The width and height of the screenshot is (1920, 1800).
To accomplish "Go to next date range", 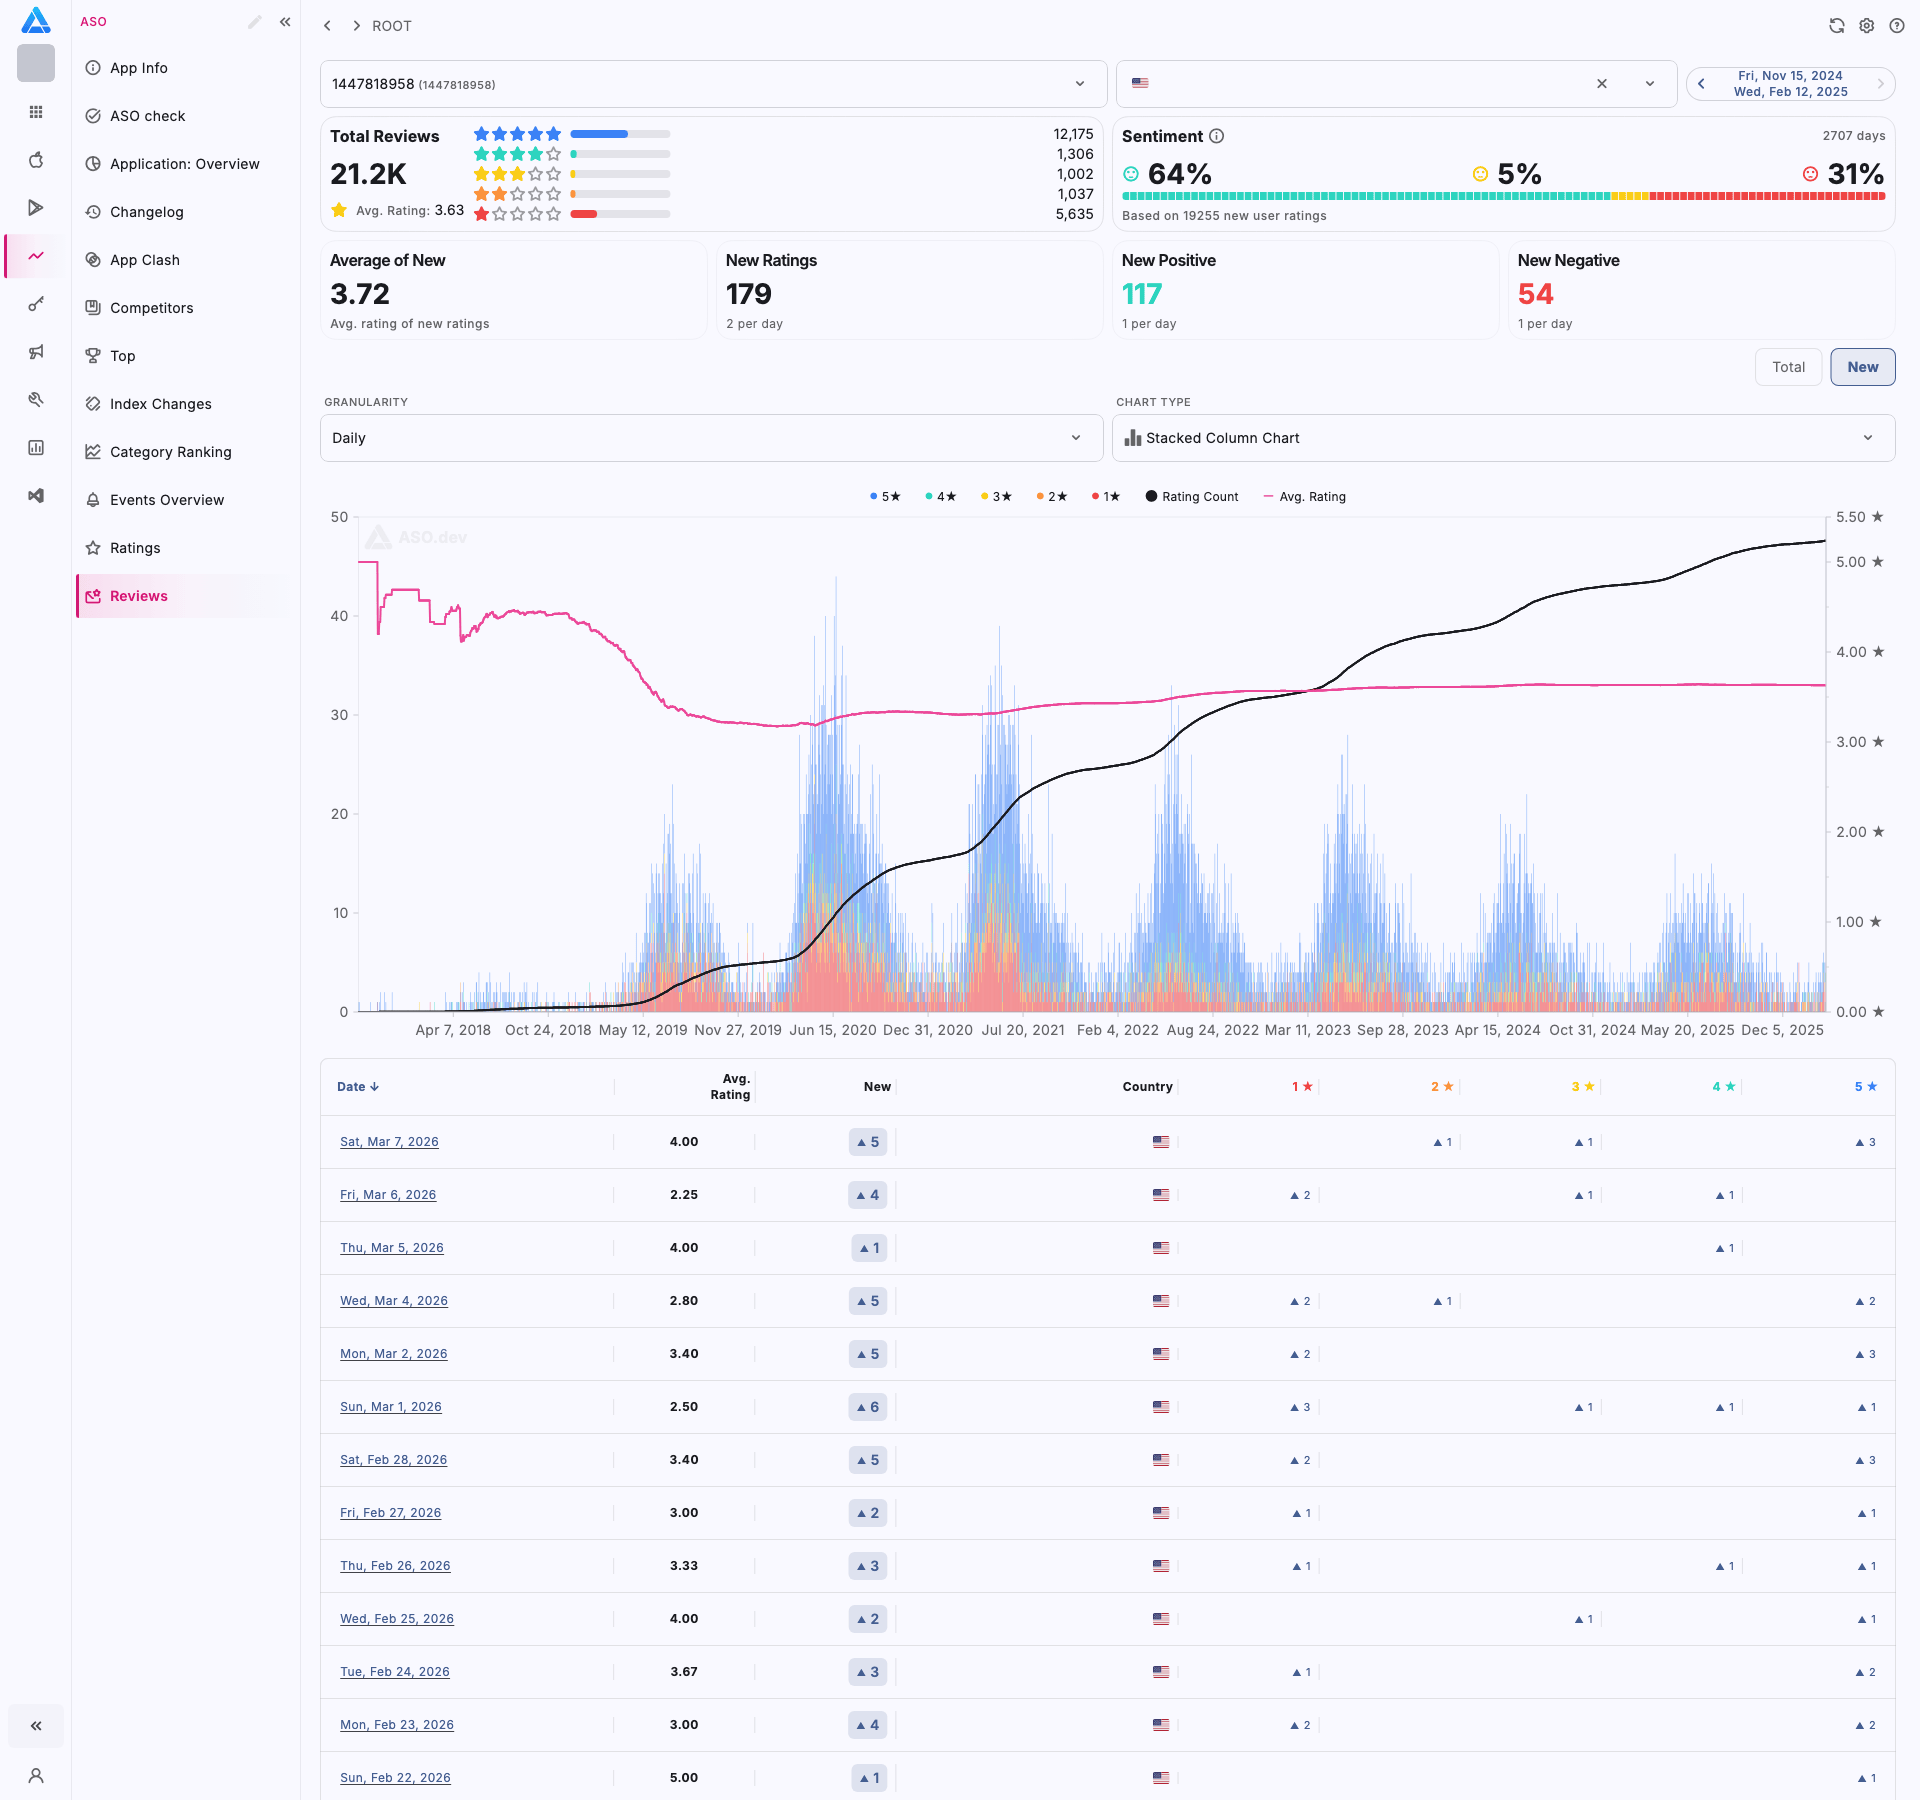I will click(x=1881, y=84).
